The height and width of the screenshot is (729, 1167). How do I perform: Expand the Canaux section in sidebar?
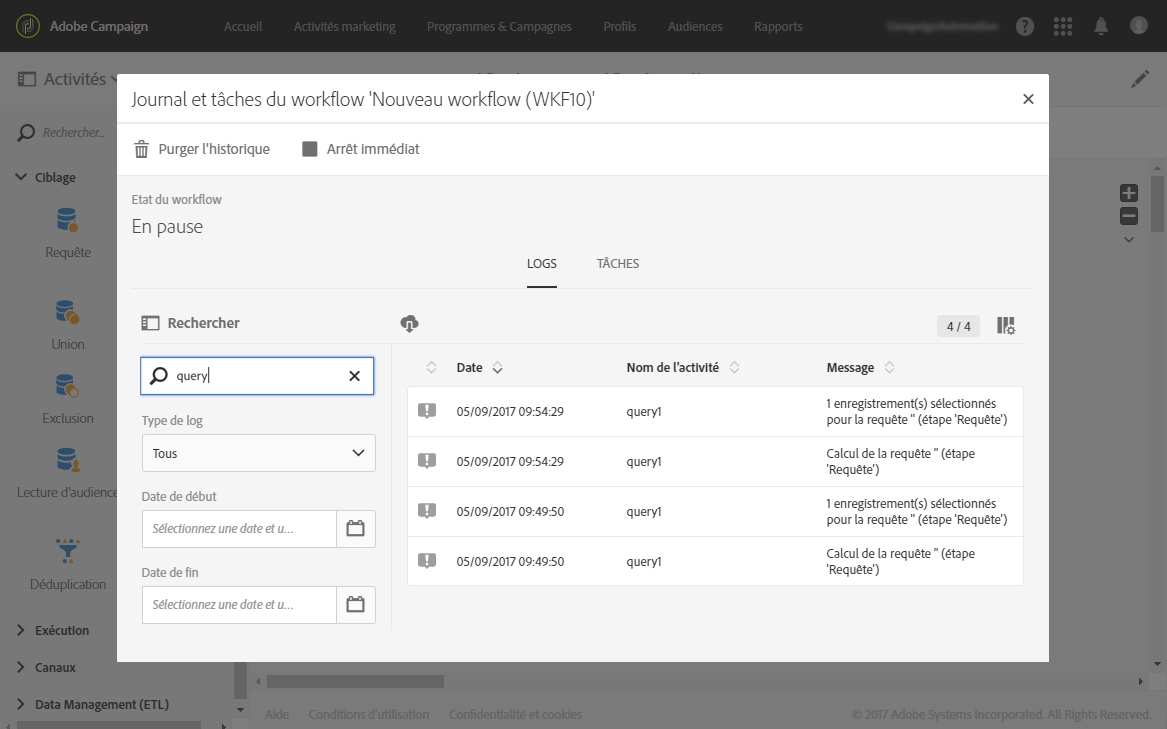tap(55, 667)
